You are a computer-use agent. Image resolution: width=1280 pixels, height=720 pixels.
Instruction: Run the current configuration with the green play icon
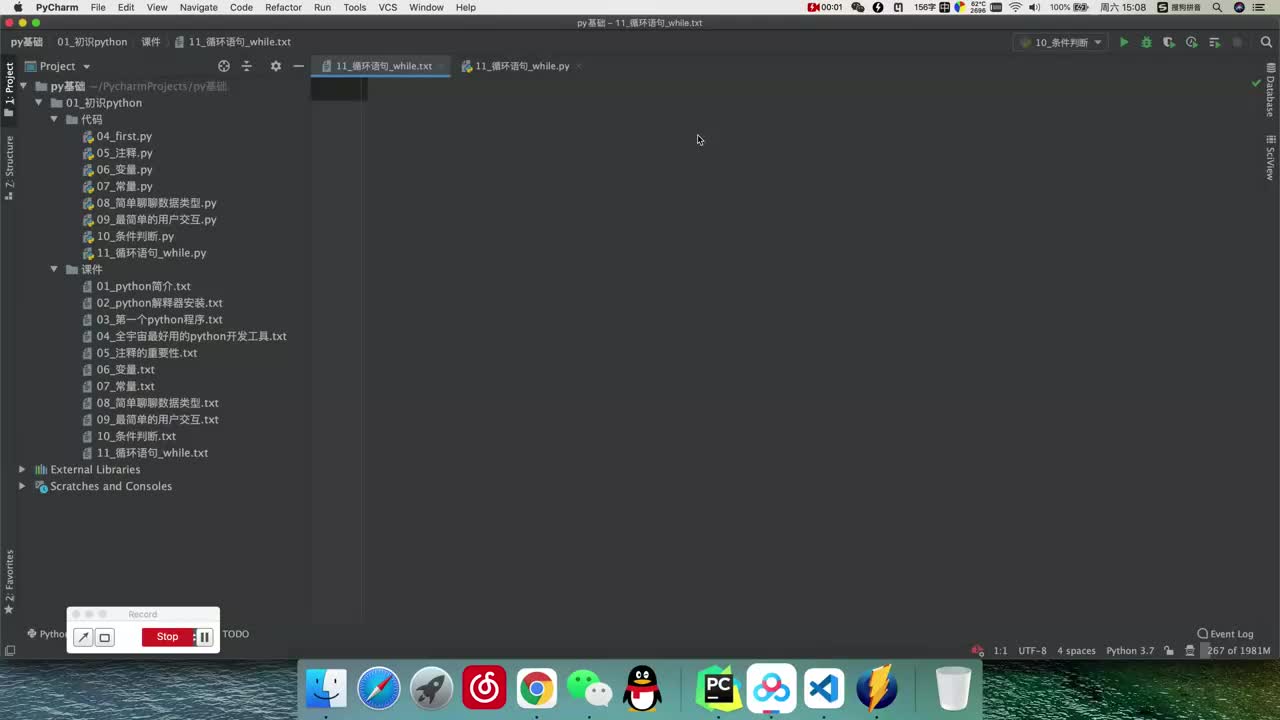[x=1124, y=42]
